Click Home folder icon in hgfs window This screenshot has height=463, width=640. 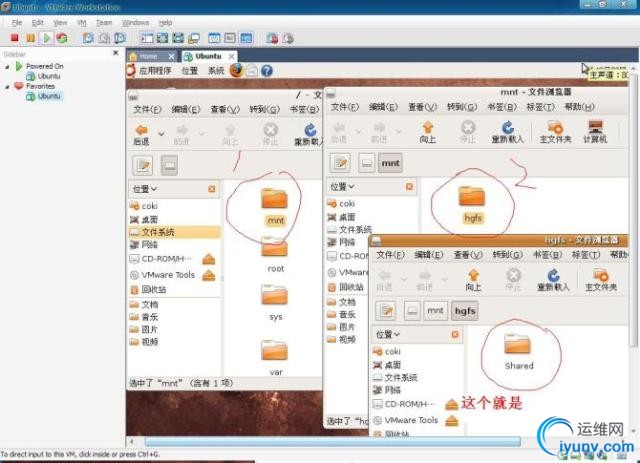[x=601, y=280]
